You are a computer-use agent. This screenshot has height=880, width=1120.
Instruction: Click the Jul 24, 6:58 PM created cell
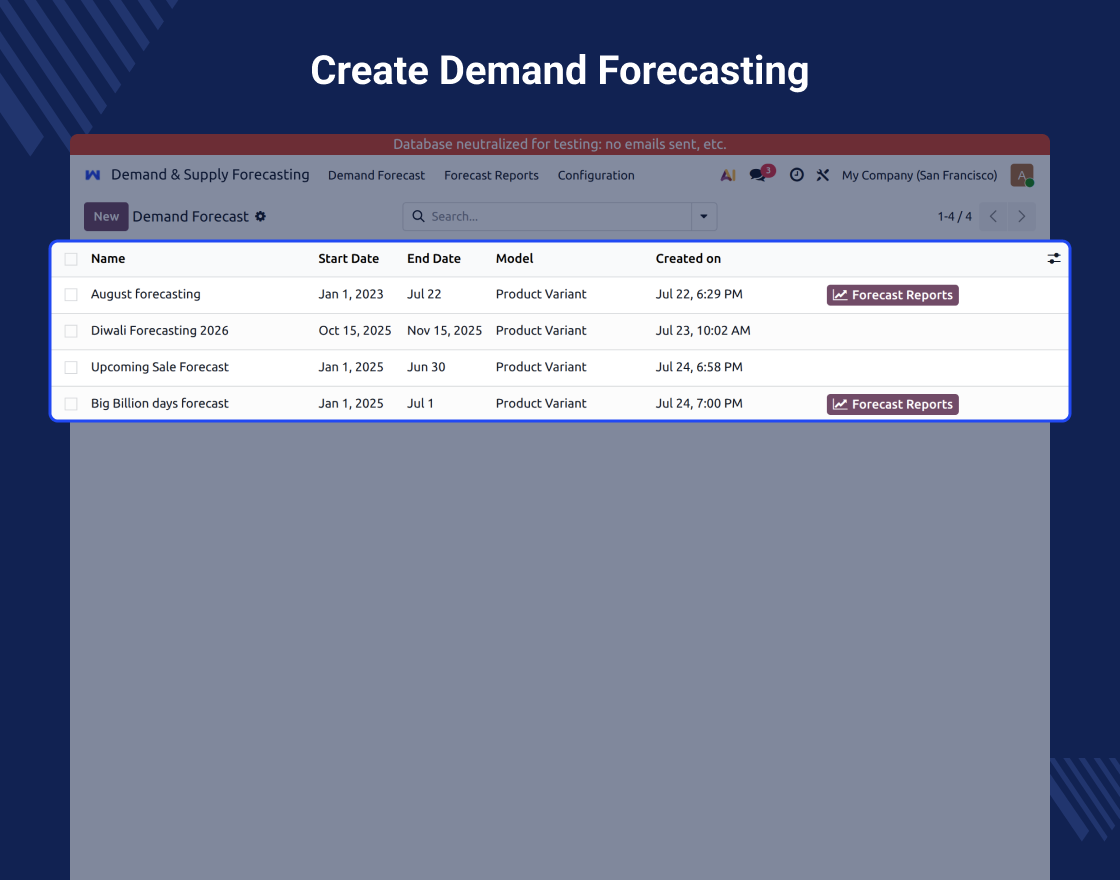click(699, 367)
